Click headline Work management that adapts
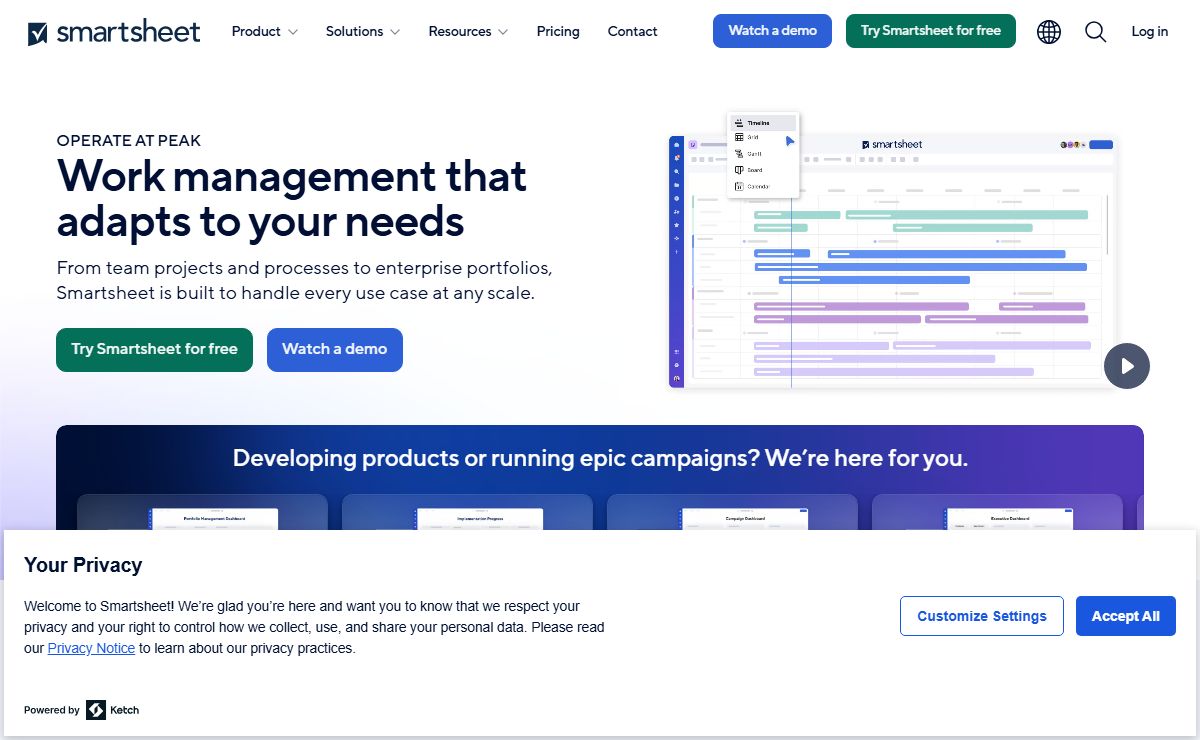The height and width of the screenshot is (740, 1200). pos(292,199)
